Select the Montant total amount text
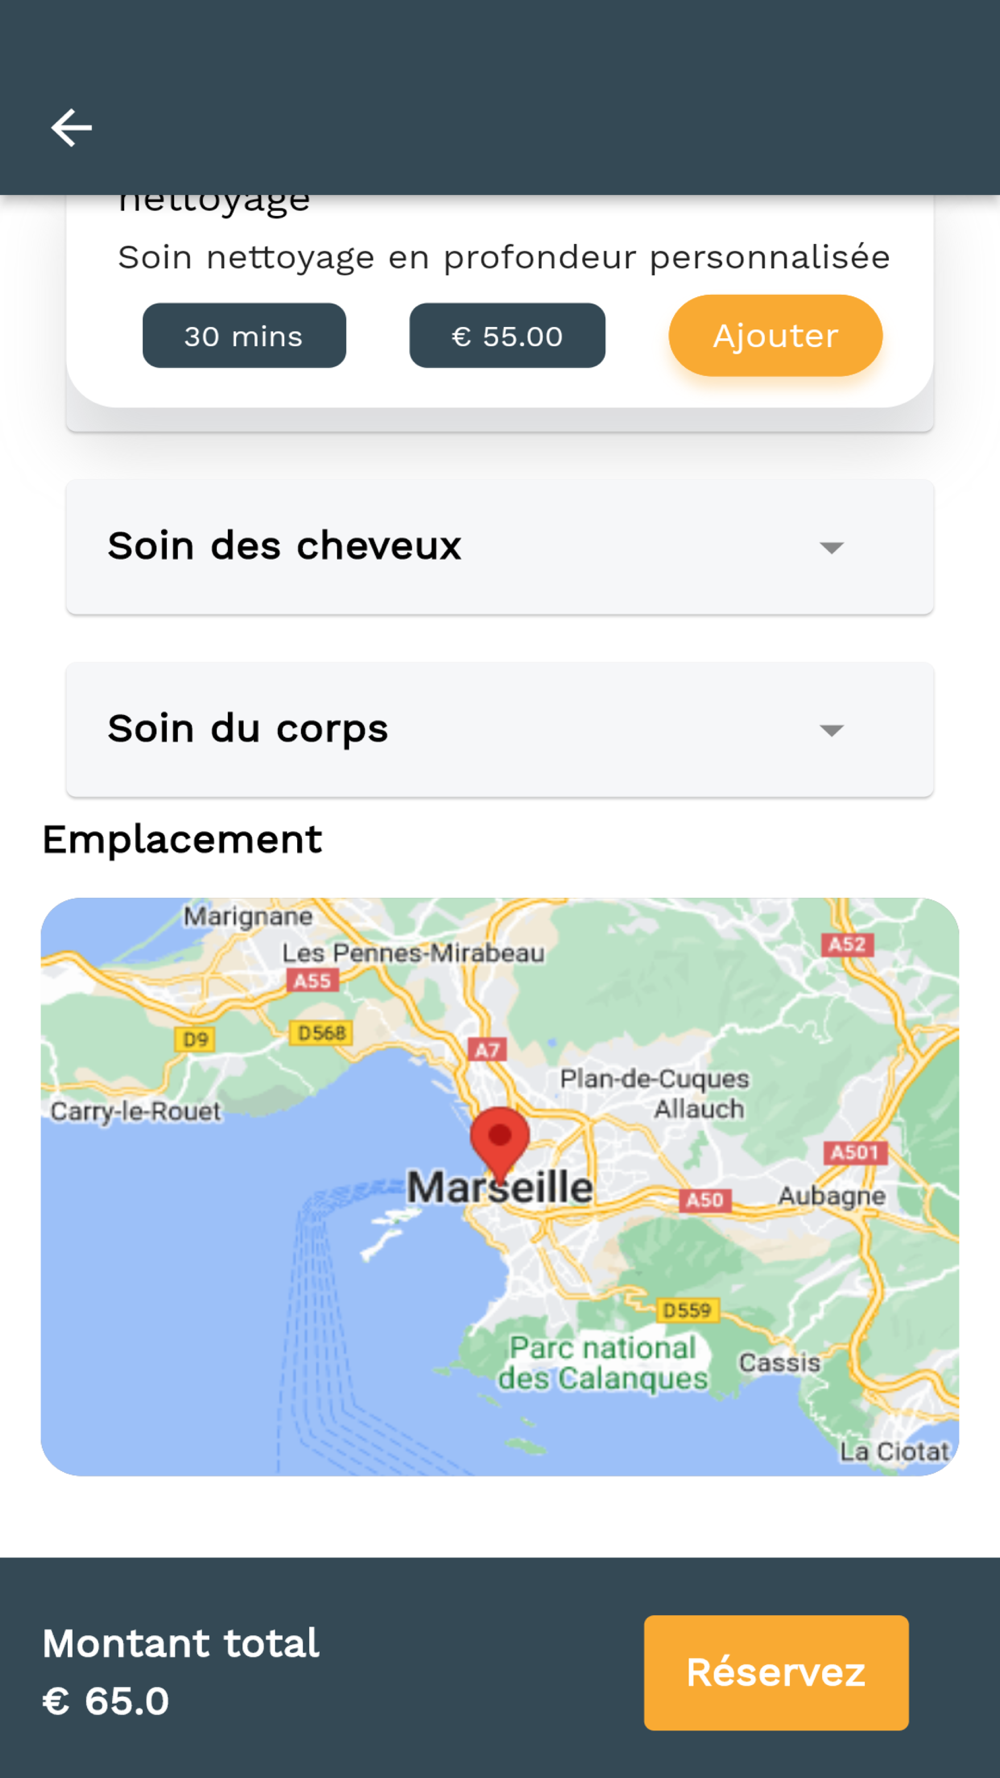The image size is (1000, 1778). 106,1701
